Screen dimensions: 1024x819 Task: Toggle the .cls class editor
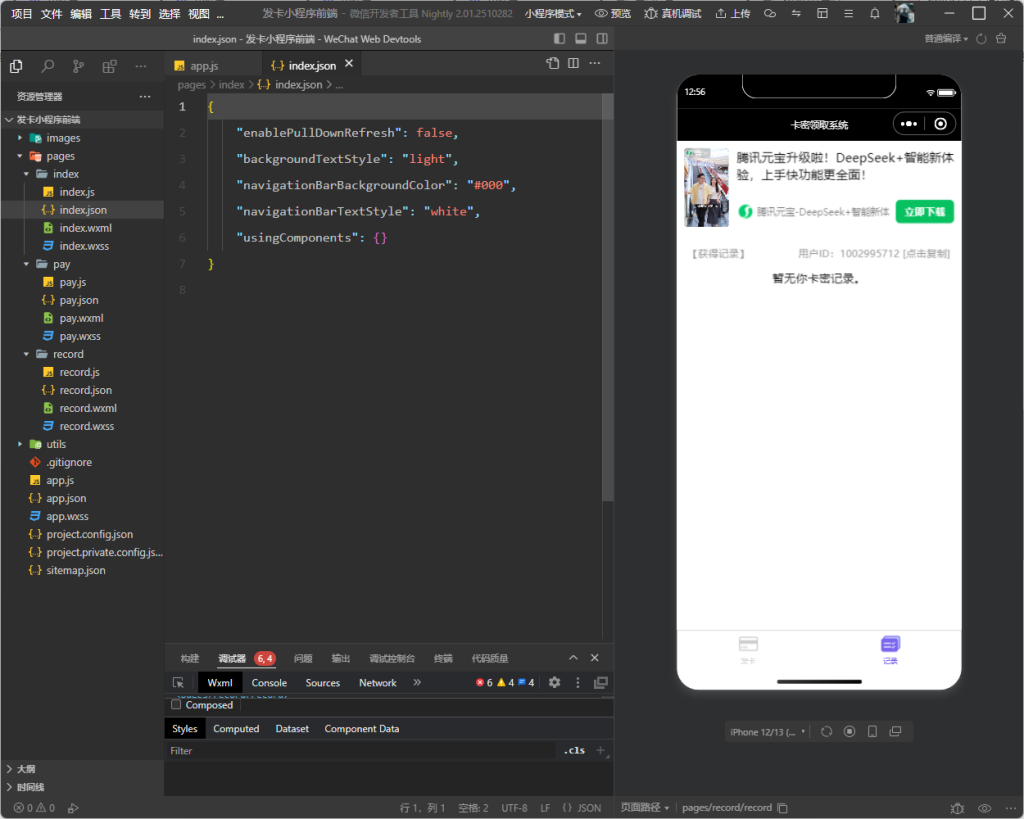574,750
